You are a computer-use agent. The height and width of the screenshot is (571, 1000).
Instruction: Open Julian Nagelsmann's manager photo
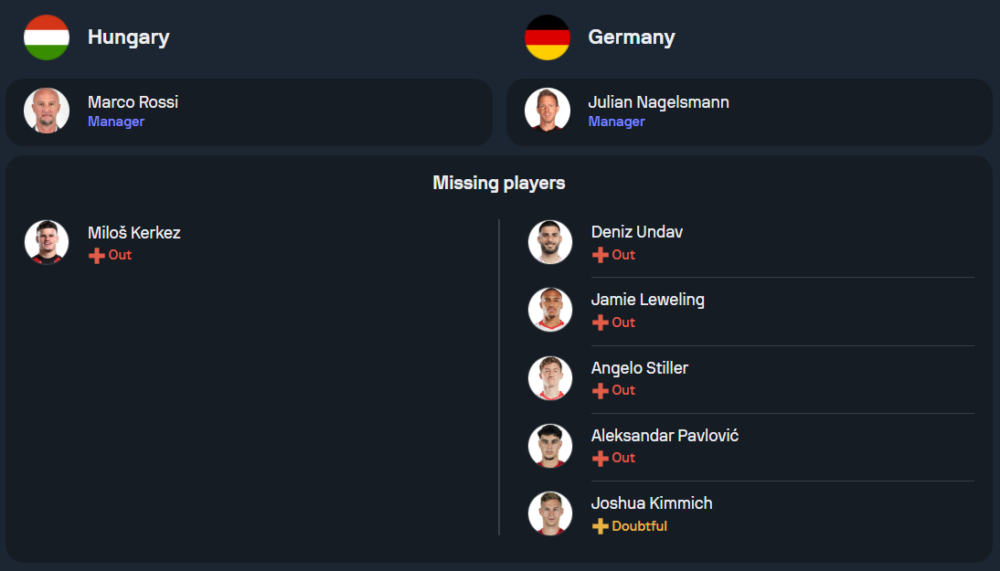[547, 111]
